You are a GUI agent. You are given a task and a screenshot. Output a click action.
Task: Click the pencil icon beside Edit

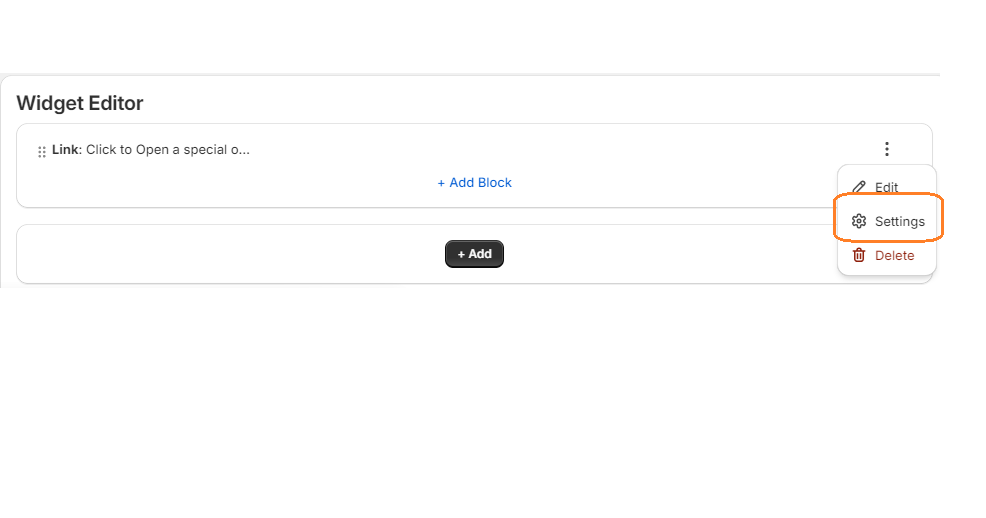[859, 187]
